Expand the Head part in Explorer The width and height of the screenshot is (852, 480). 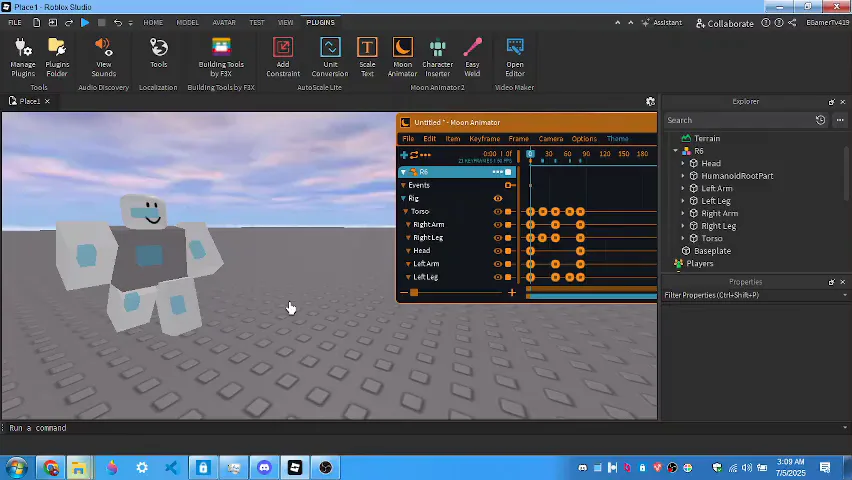tap(683, 163)
